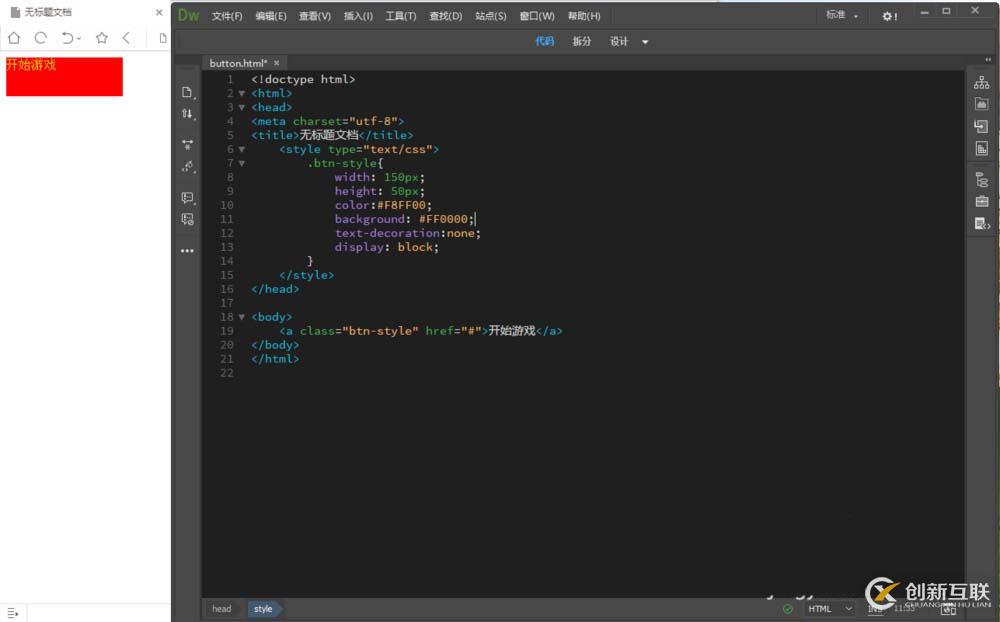
Task: Click the #FF0000 background color value in code
Action: click(x=446, y=219)
